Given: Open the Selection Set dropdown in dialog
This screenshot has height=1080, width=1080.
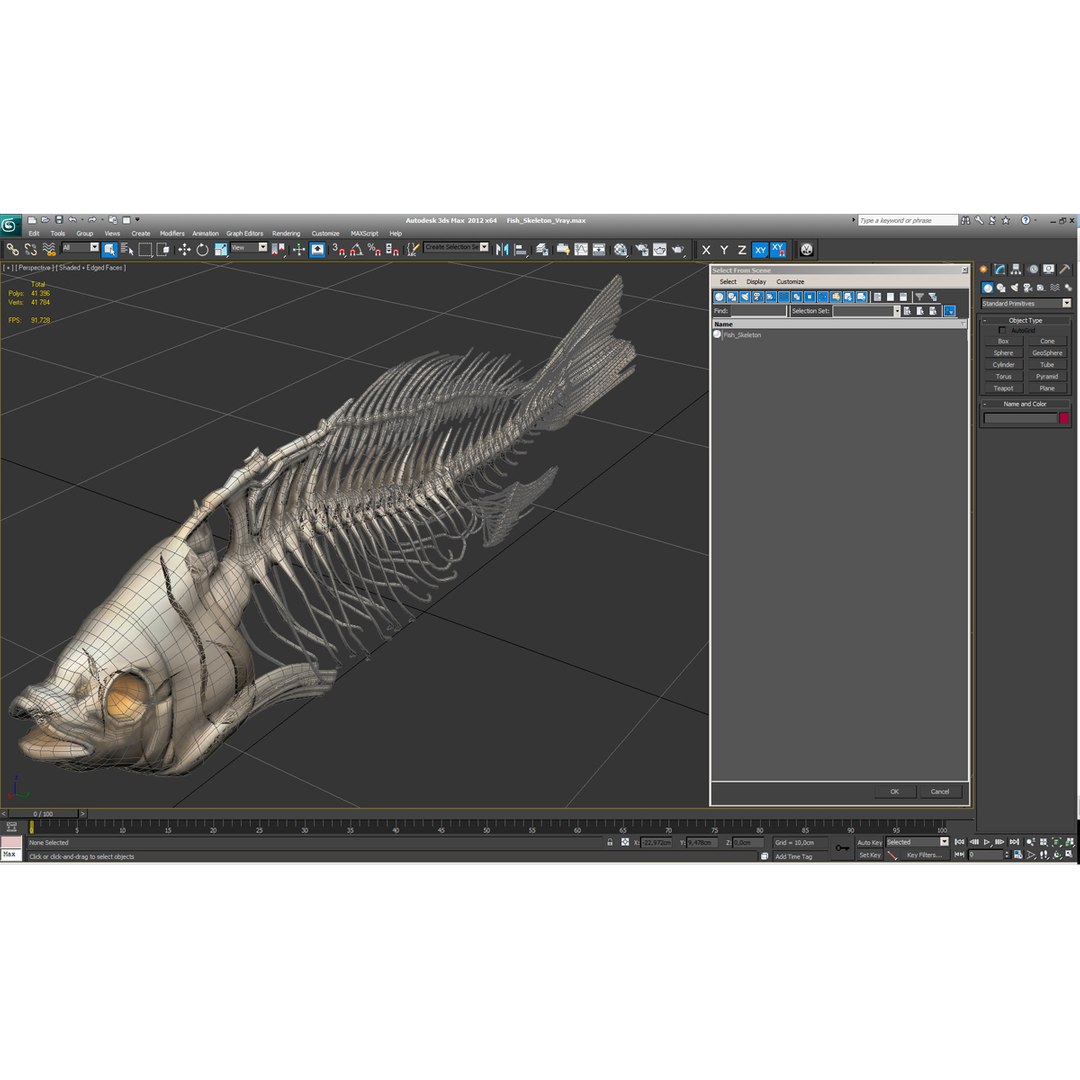Looking at the screenshot, I should coord(897,311).
